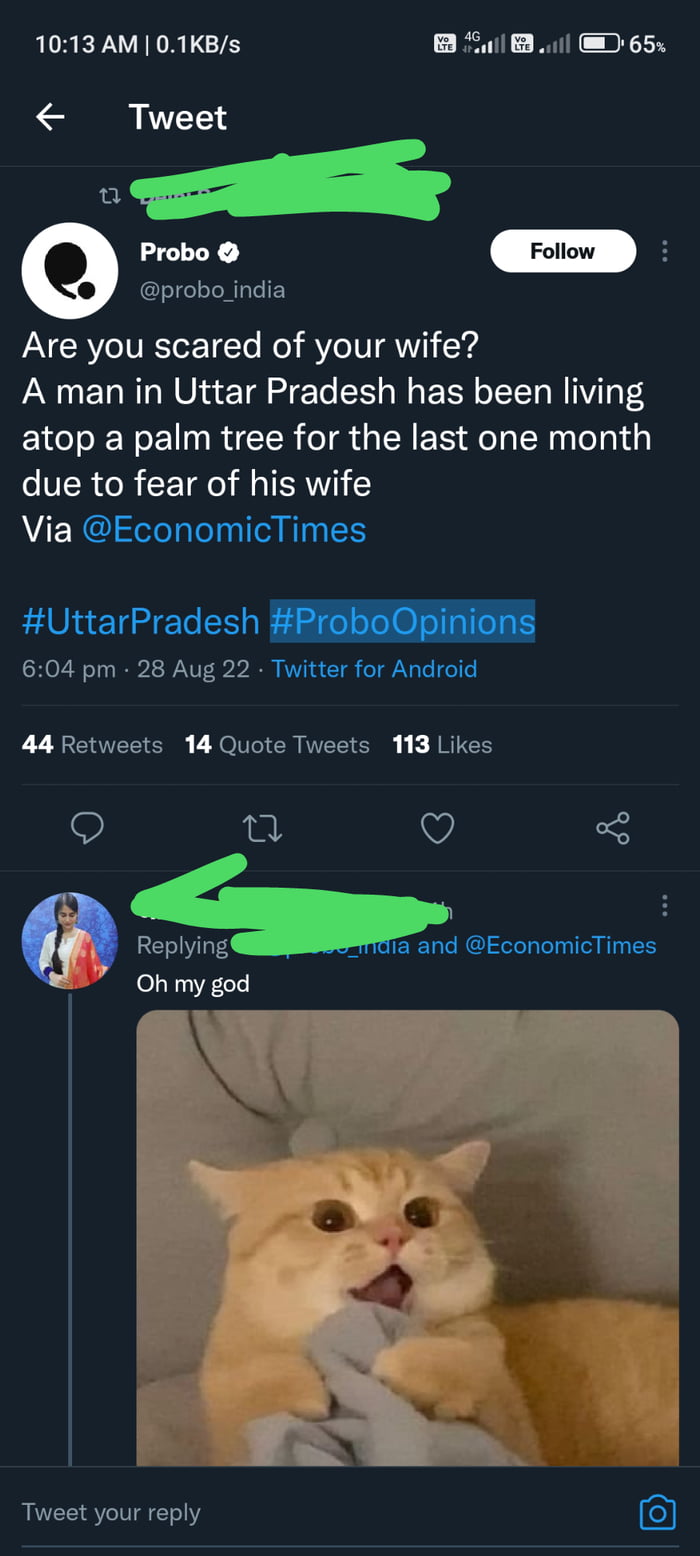The width and height of the screenshot is (700, 1556).
Task: Follow the Probo account
Action: [562, 251]
